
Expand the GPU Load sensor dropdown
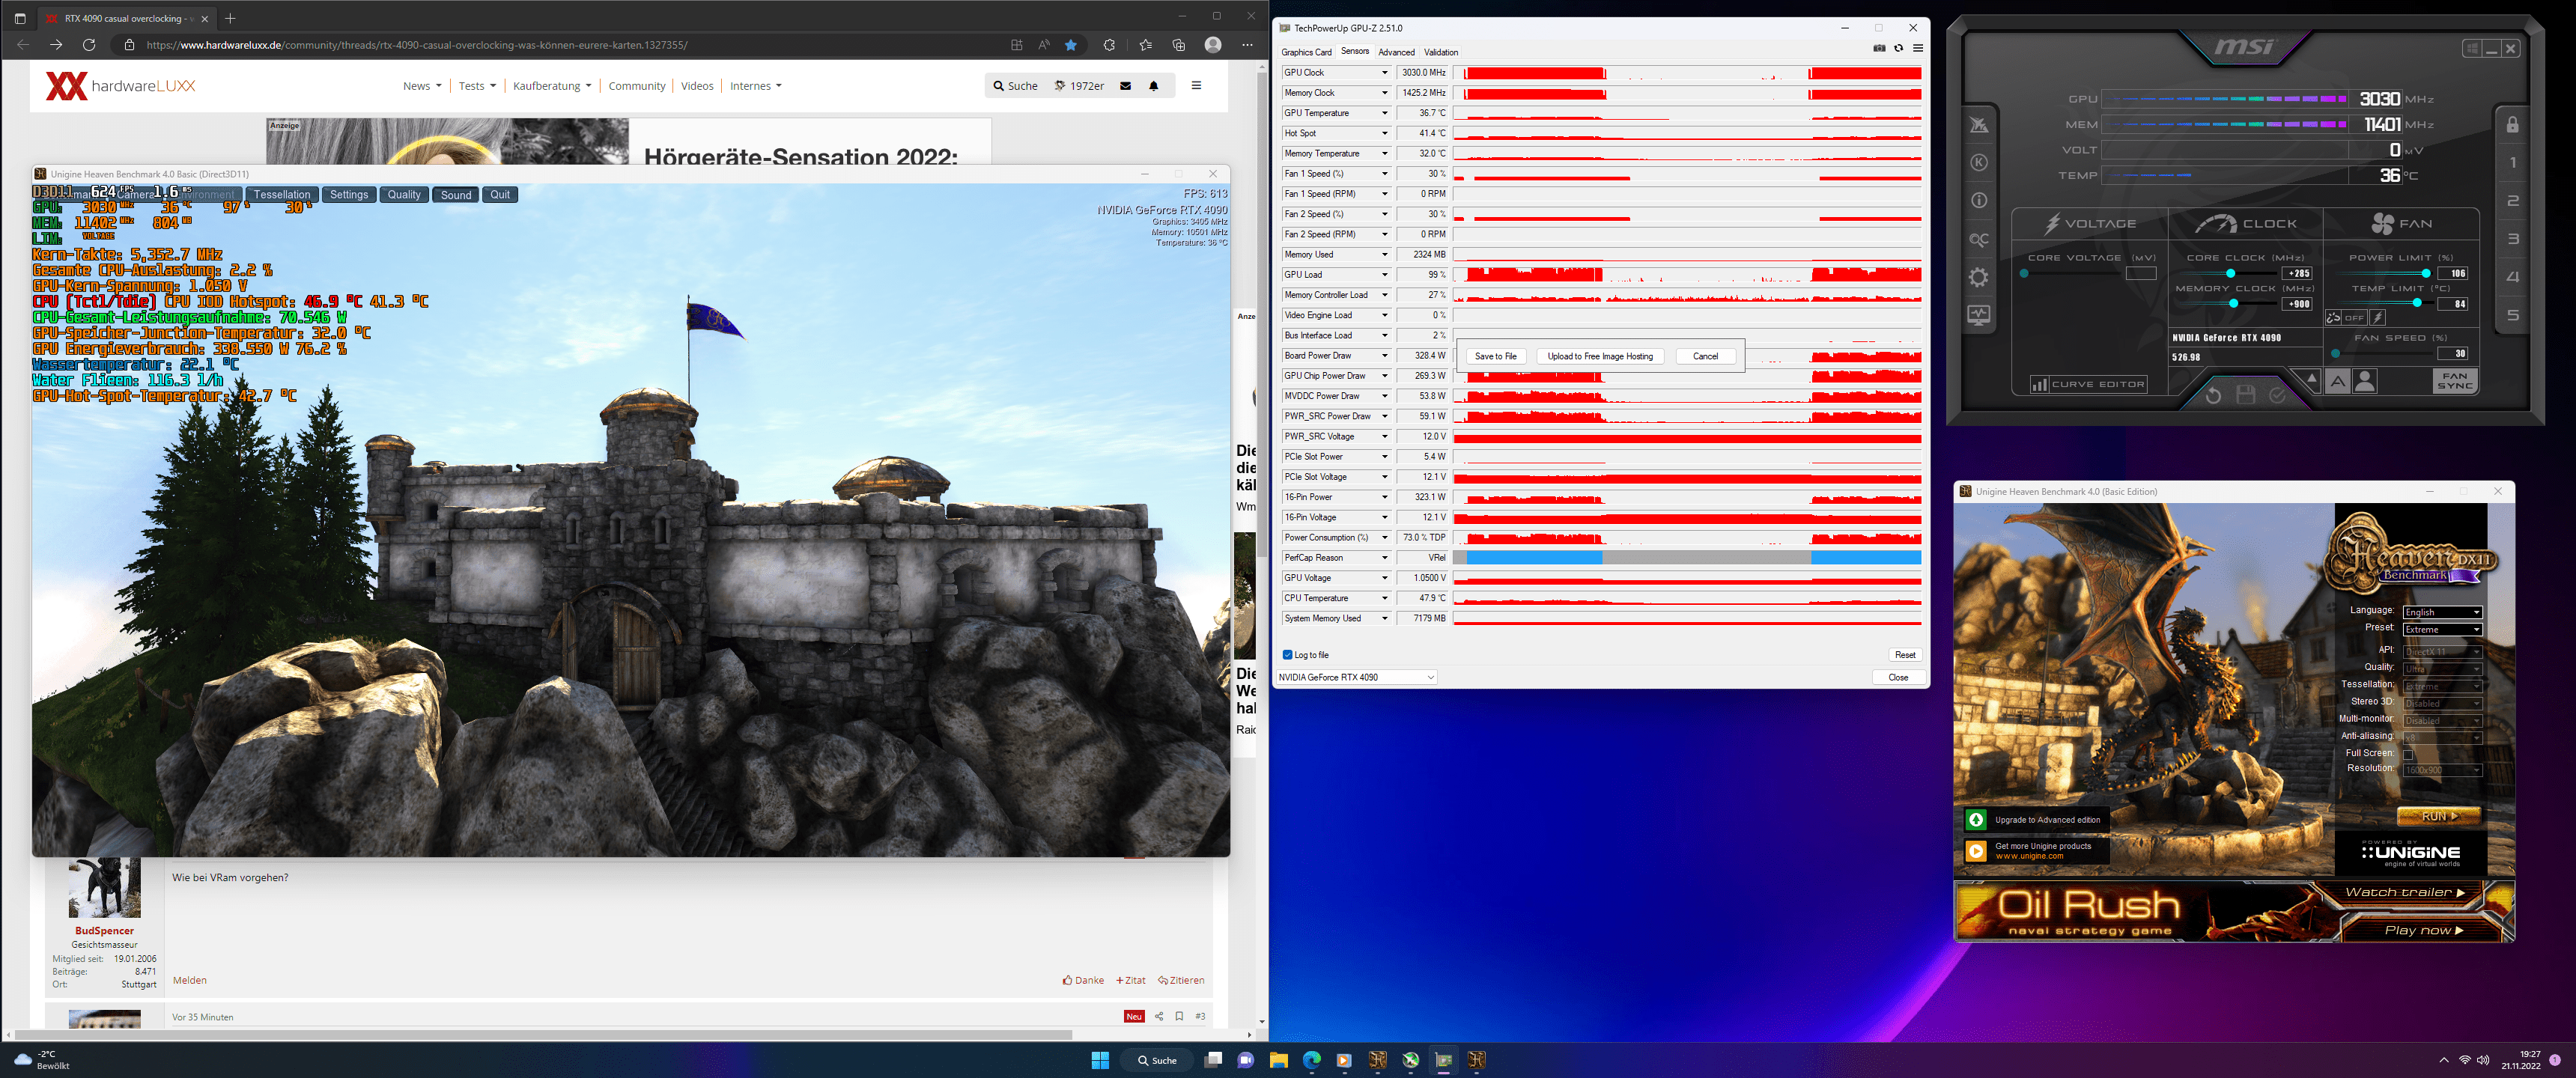[1384, 275]
